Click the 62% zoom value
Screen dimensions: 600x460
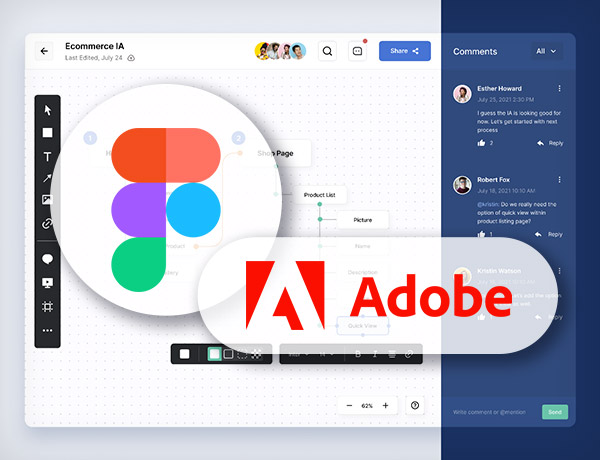367,406
